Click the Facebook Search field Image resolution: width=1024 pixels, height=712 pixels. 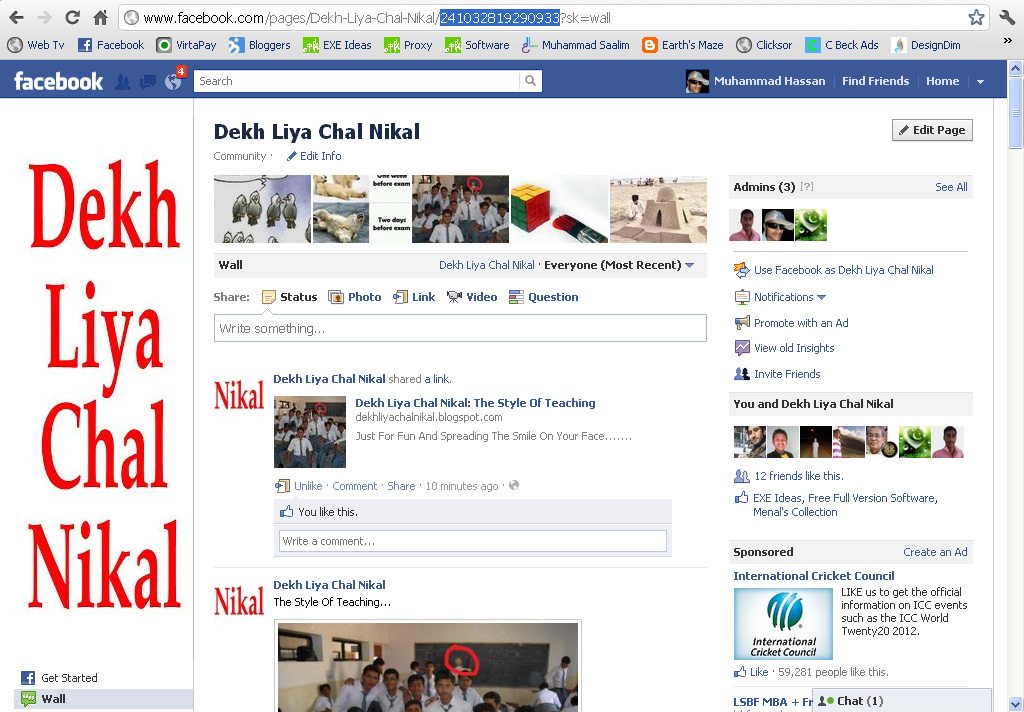(x=357, y=81)
